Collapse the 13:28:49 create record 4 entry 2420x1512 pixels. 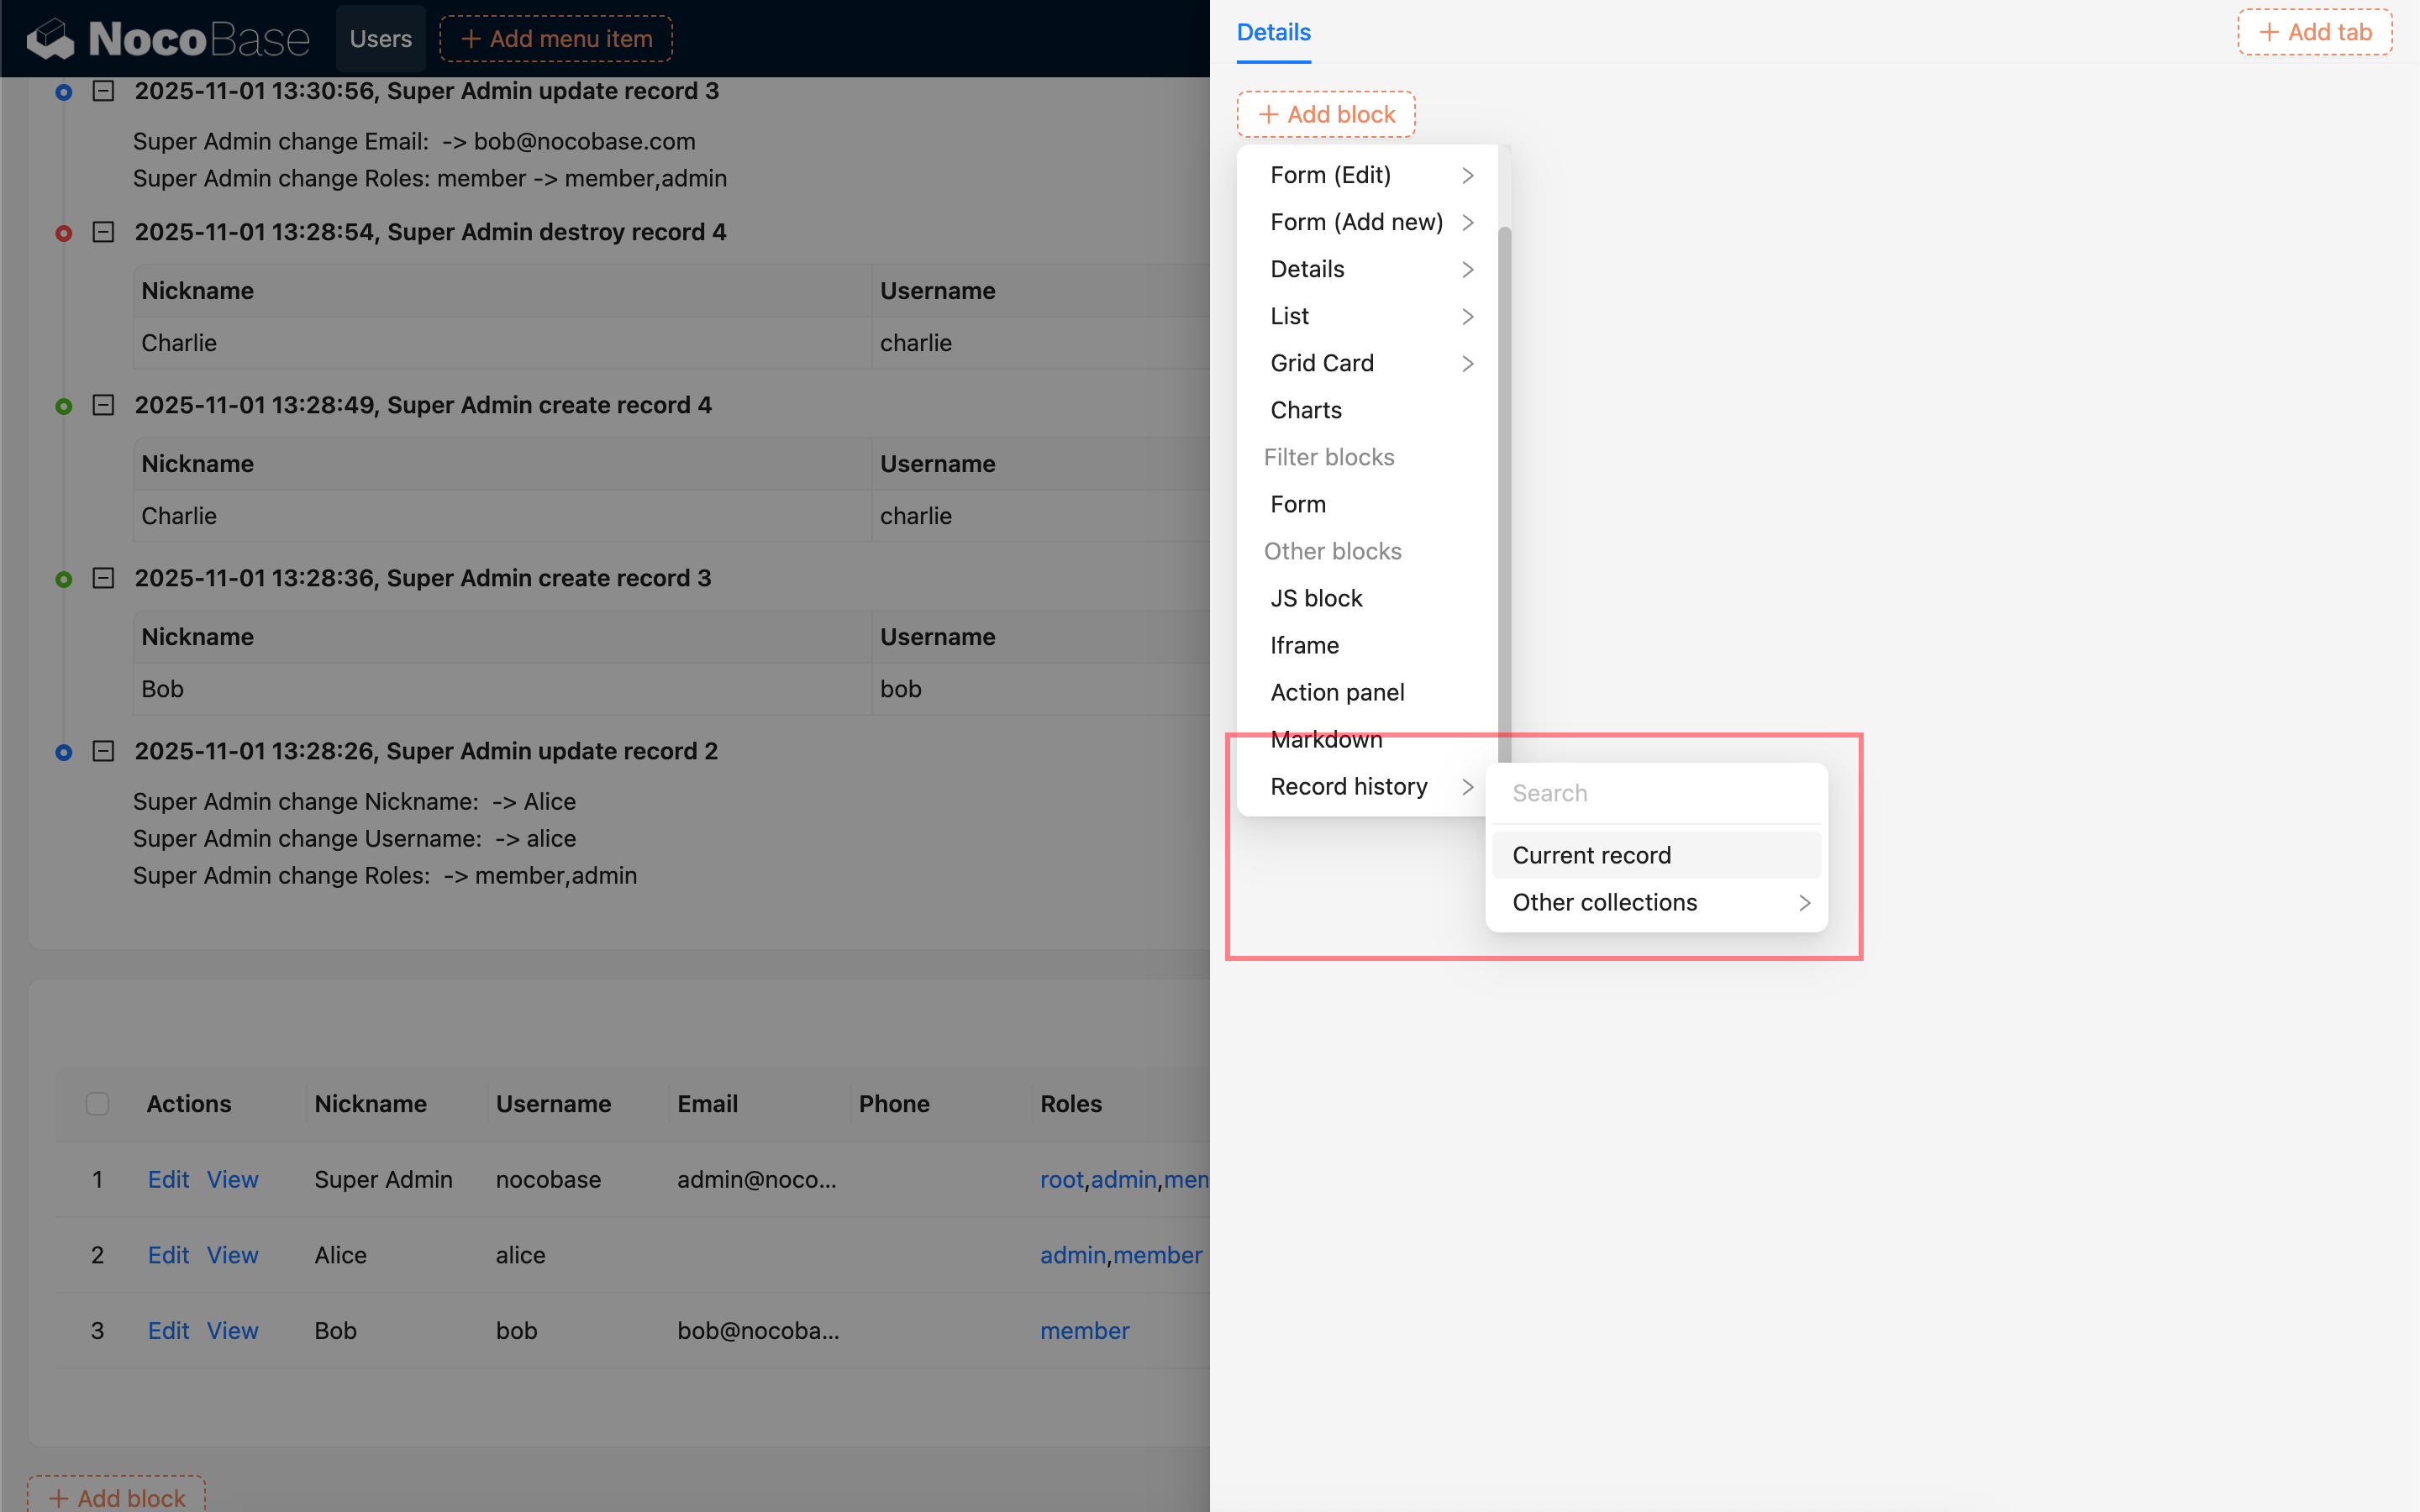(x=103, y=405)
